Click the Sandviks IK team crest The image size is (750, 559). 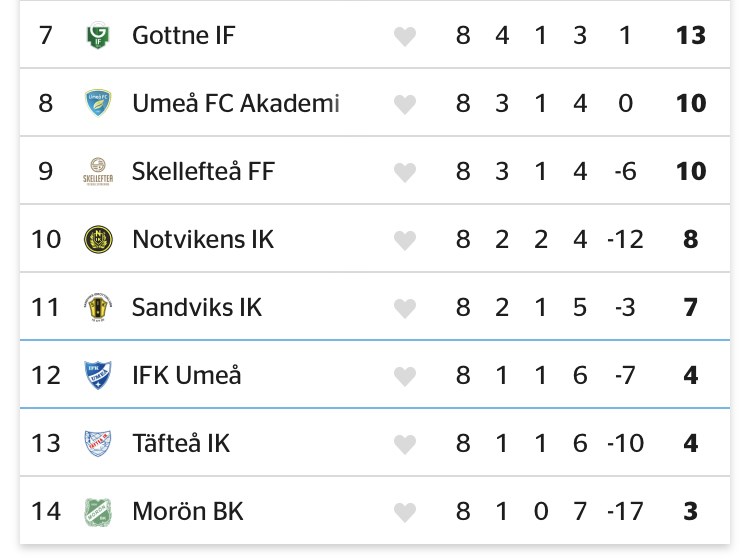98,308
